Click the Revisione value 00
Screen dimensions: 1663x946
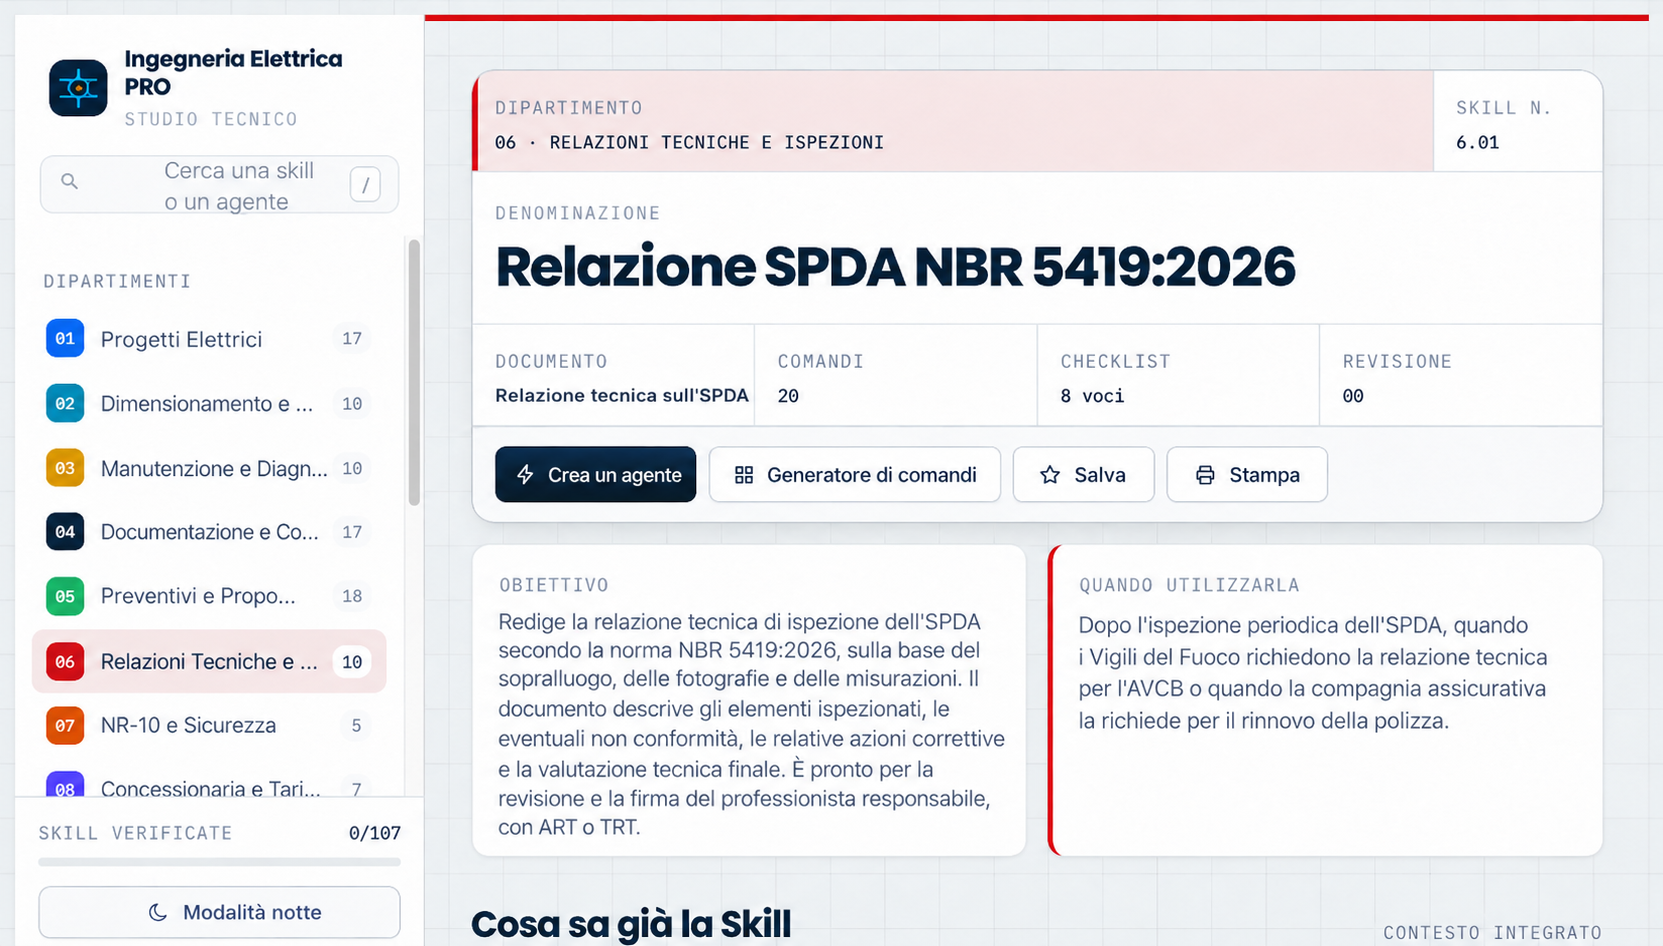point(1353,396)
